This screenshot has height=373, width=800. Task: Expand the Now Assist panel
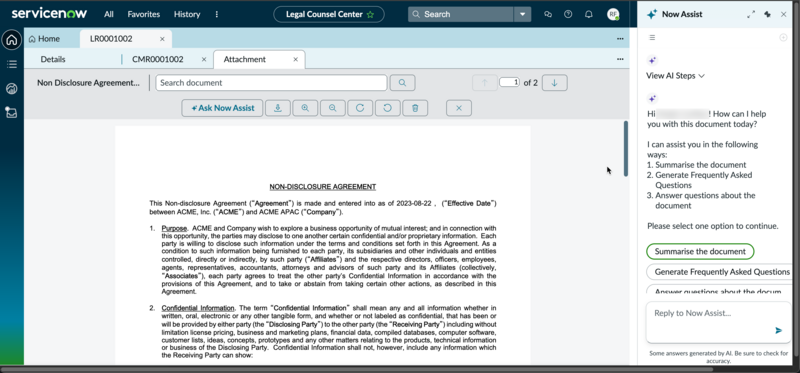coord(751,14)
